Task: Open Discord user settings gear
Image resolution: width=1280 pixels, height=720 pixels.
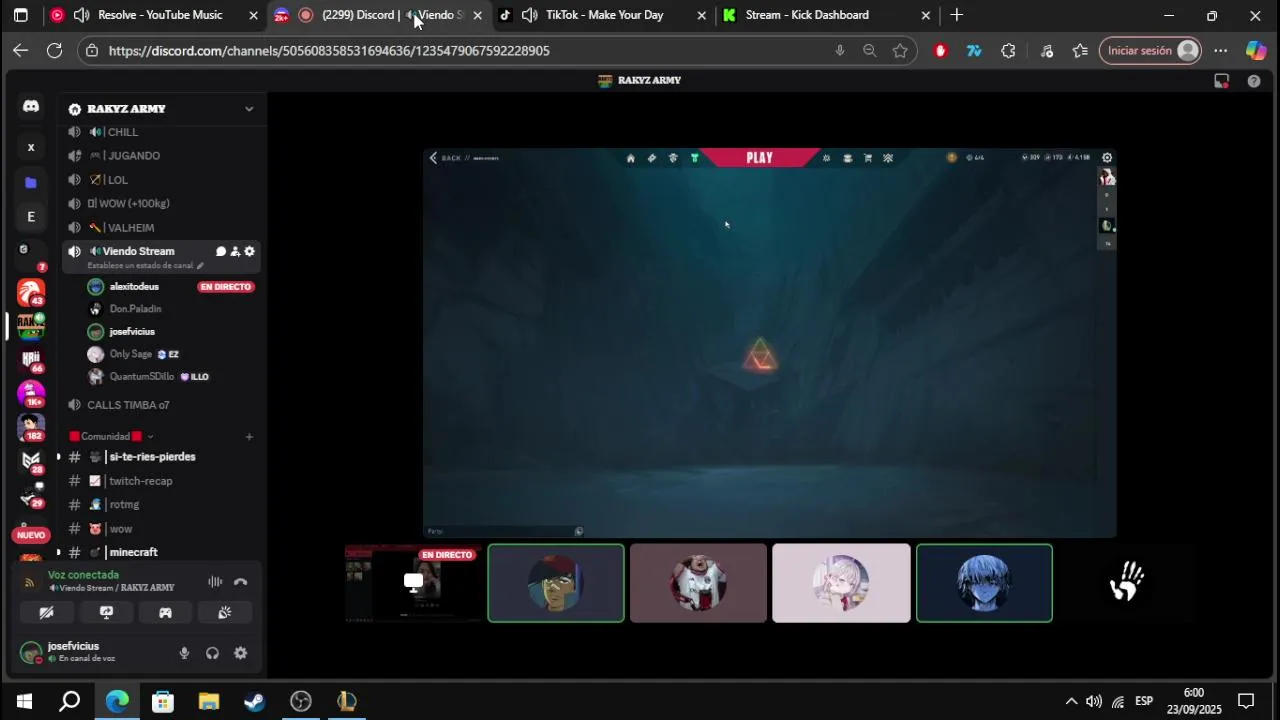Action: (240, 653)
